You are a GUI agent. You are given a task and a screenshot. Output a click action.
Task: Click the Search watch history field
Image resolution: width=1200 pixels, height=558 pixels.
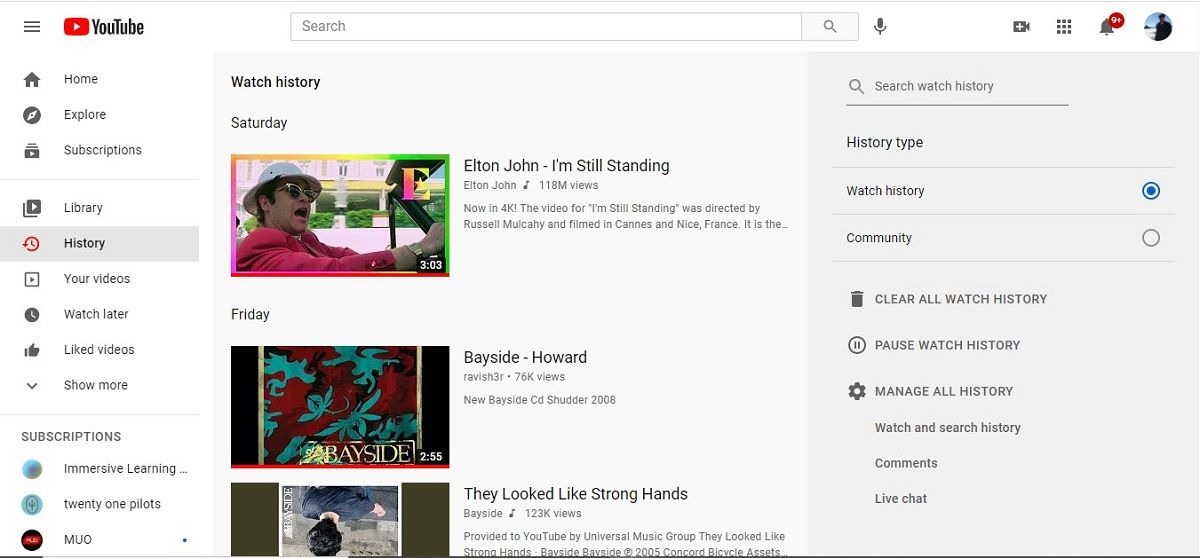pos(957,87)
